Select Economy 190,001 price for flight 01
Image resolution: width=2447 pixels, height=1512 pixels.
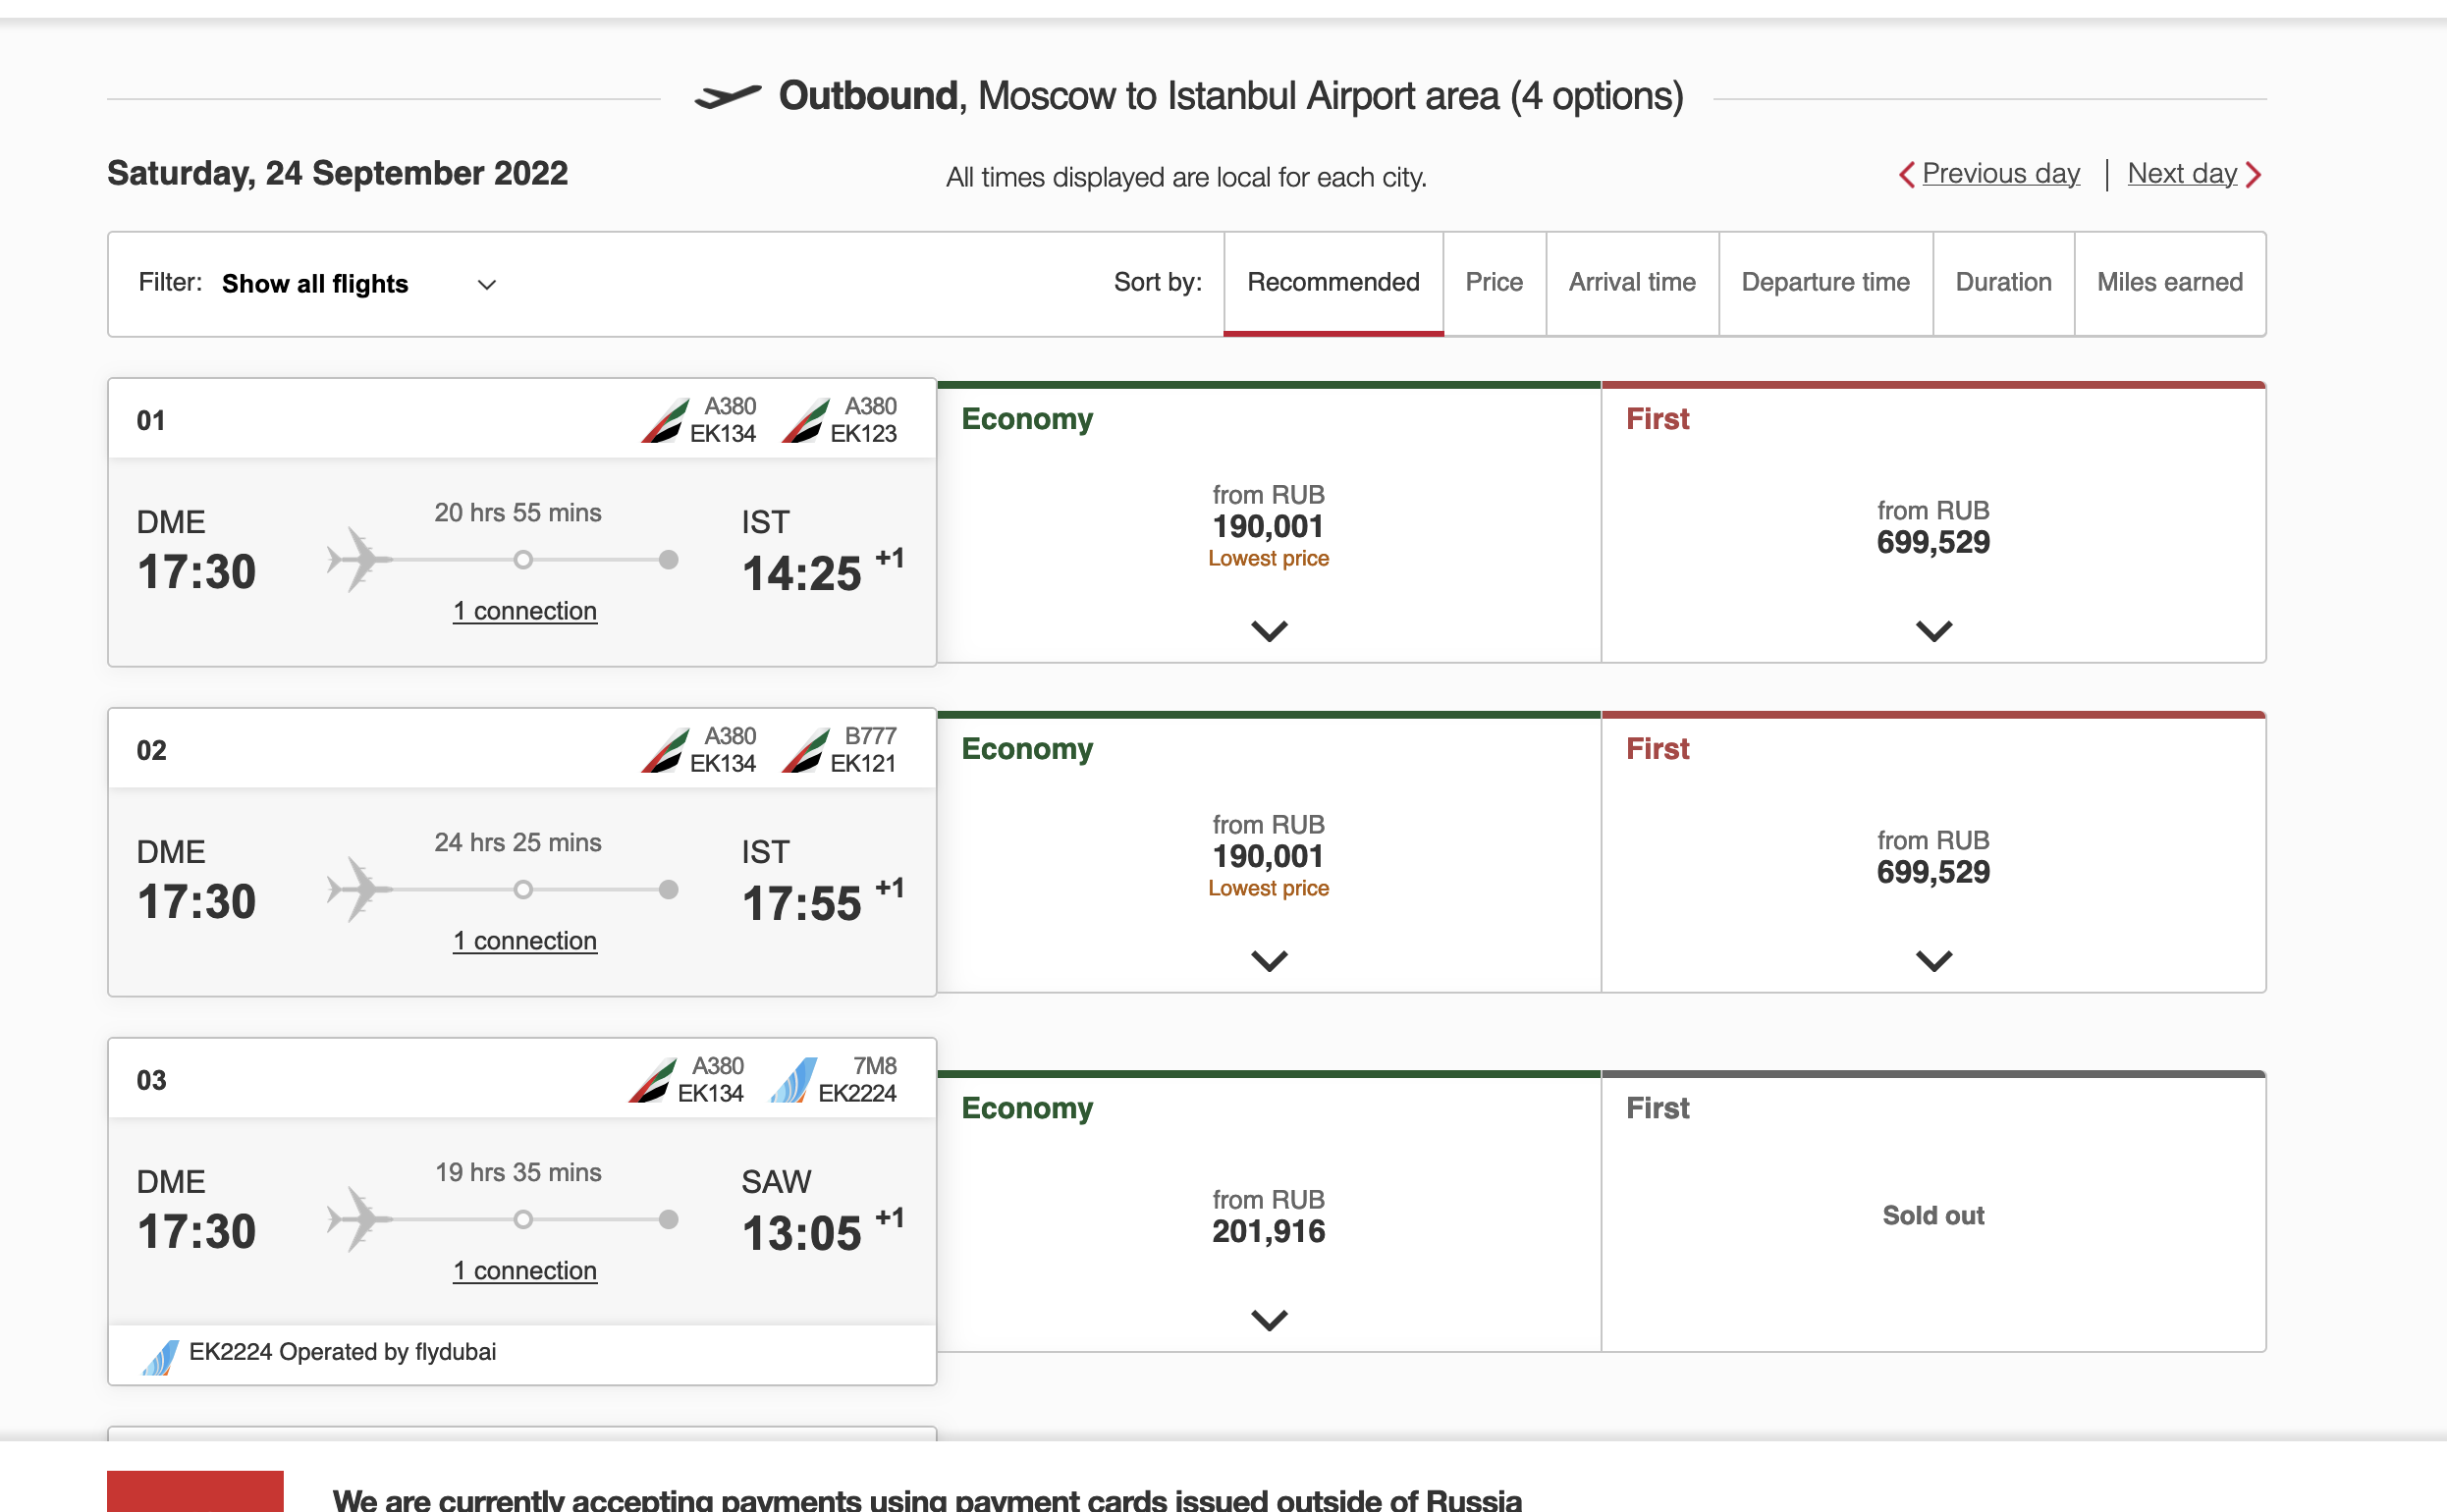tap(1268, 526)
